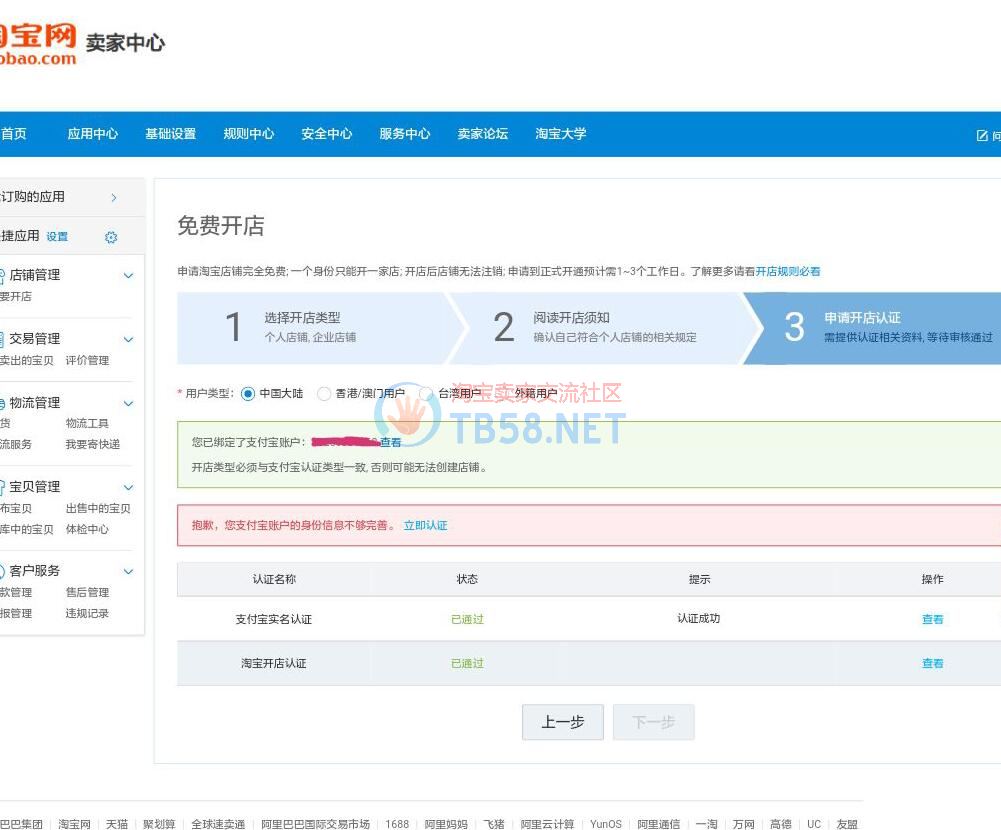Open 应用中心 menu
Viewport: 1001px width, 830px height.
click(93, 134)
